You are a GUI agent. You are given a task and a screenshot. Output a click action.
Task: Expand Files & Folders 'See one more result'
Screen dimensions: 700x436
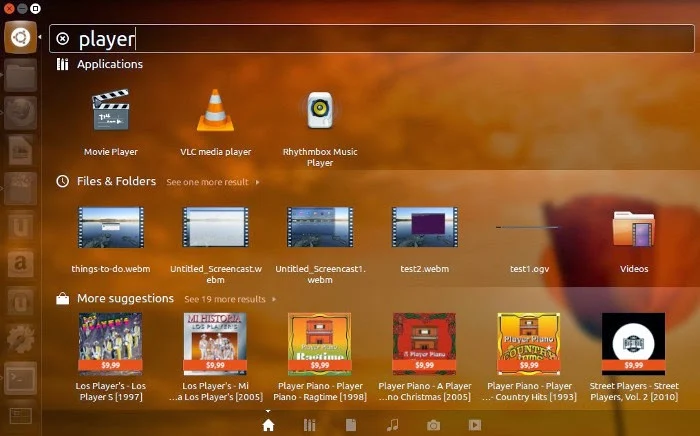212,182
